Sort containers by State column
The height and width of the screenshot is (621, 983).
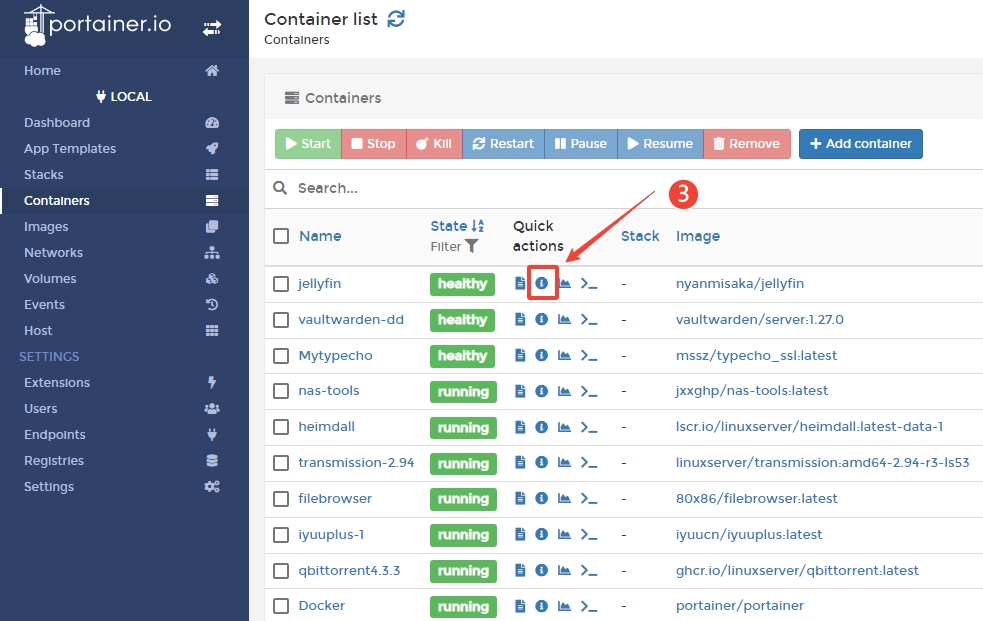(457, 226)
